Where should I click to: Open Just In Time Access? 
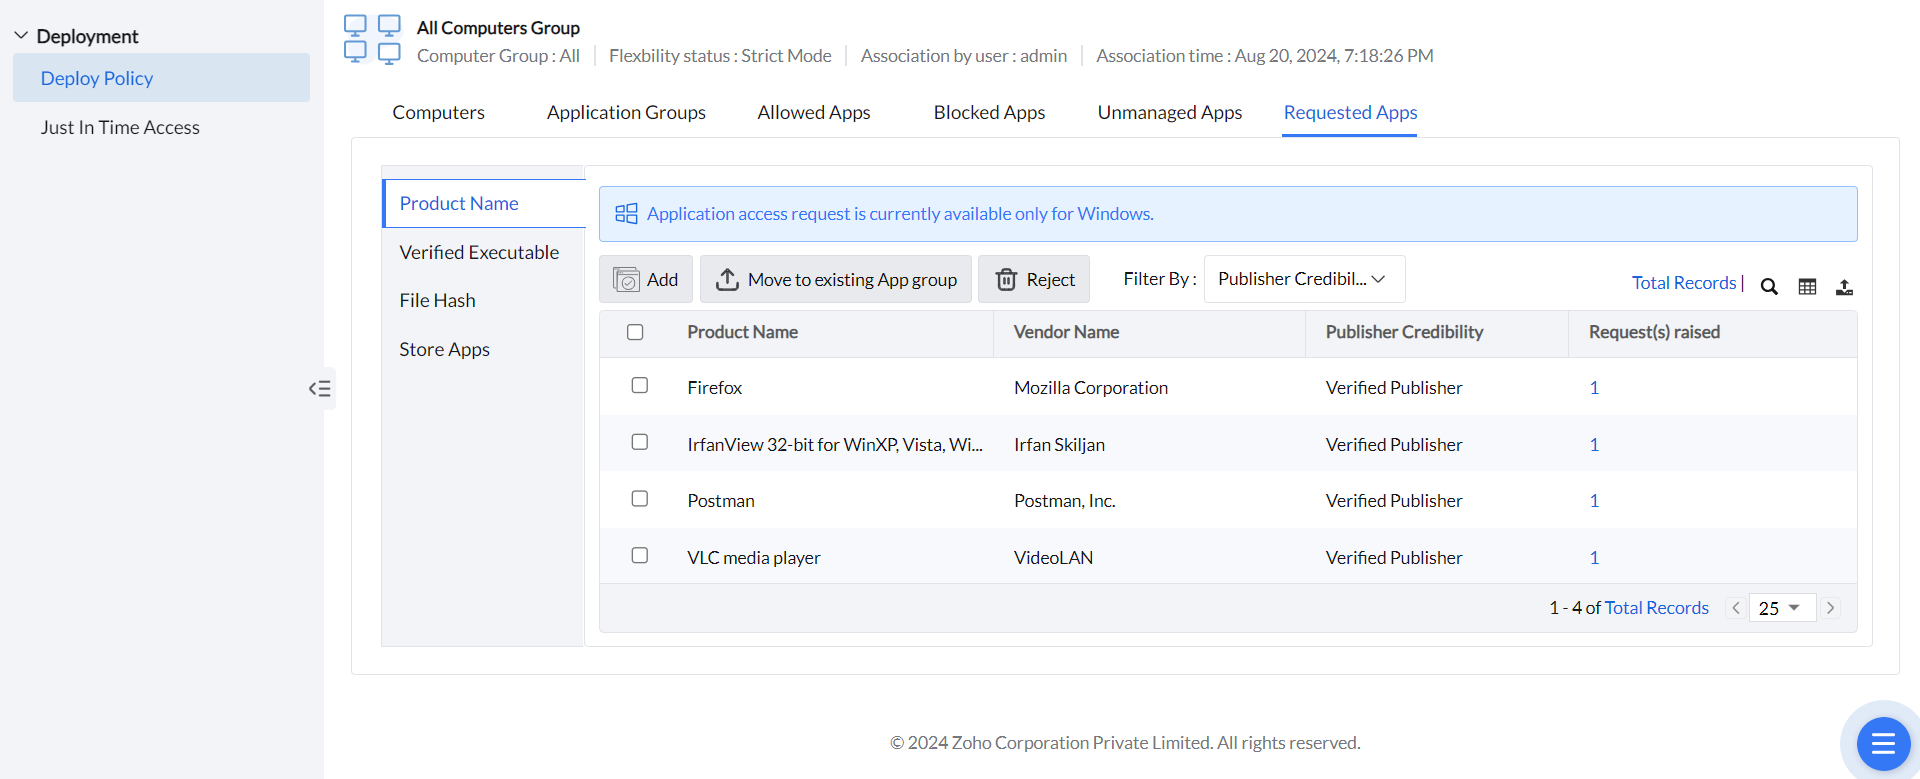[x=120, y=128]
